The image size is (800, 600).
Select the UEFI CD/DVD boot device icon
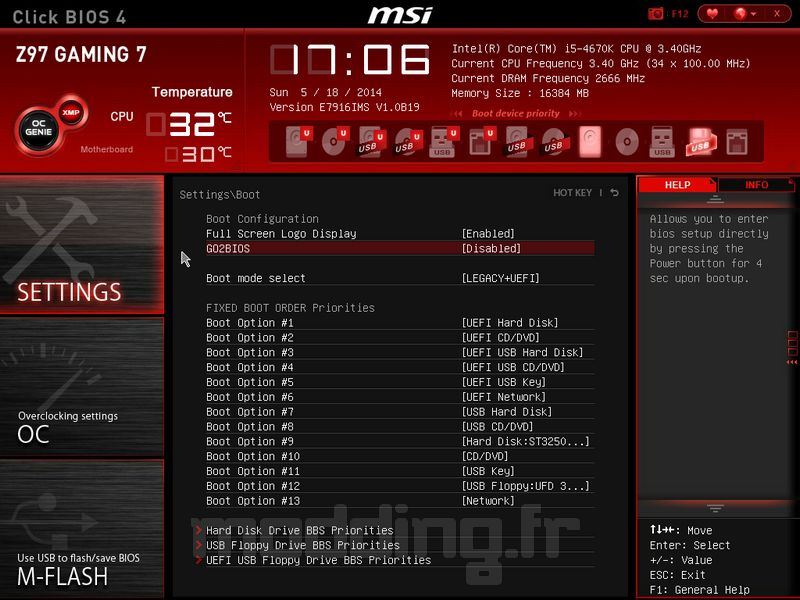[334, 141]
